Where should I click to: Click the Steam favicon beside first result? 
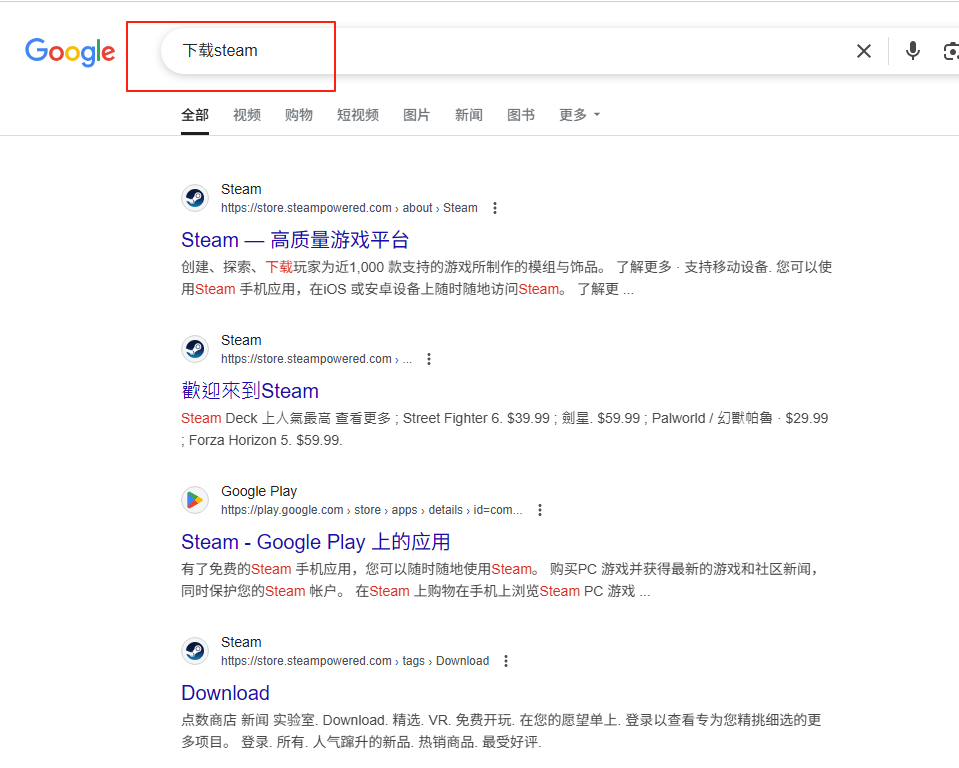[x=195, y=198]
